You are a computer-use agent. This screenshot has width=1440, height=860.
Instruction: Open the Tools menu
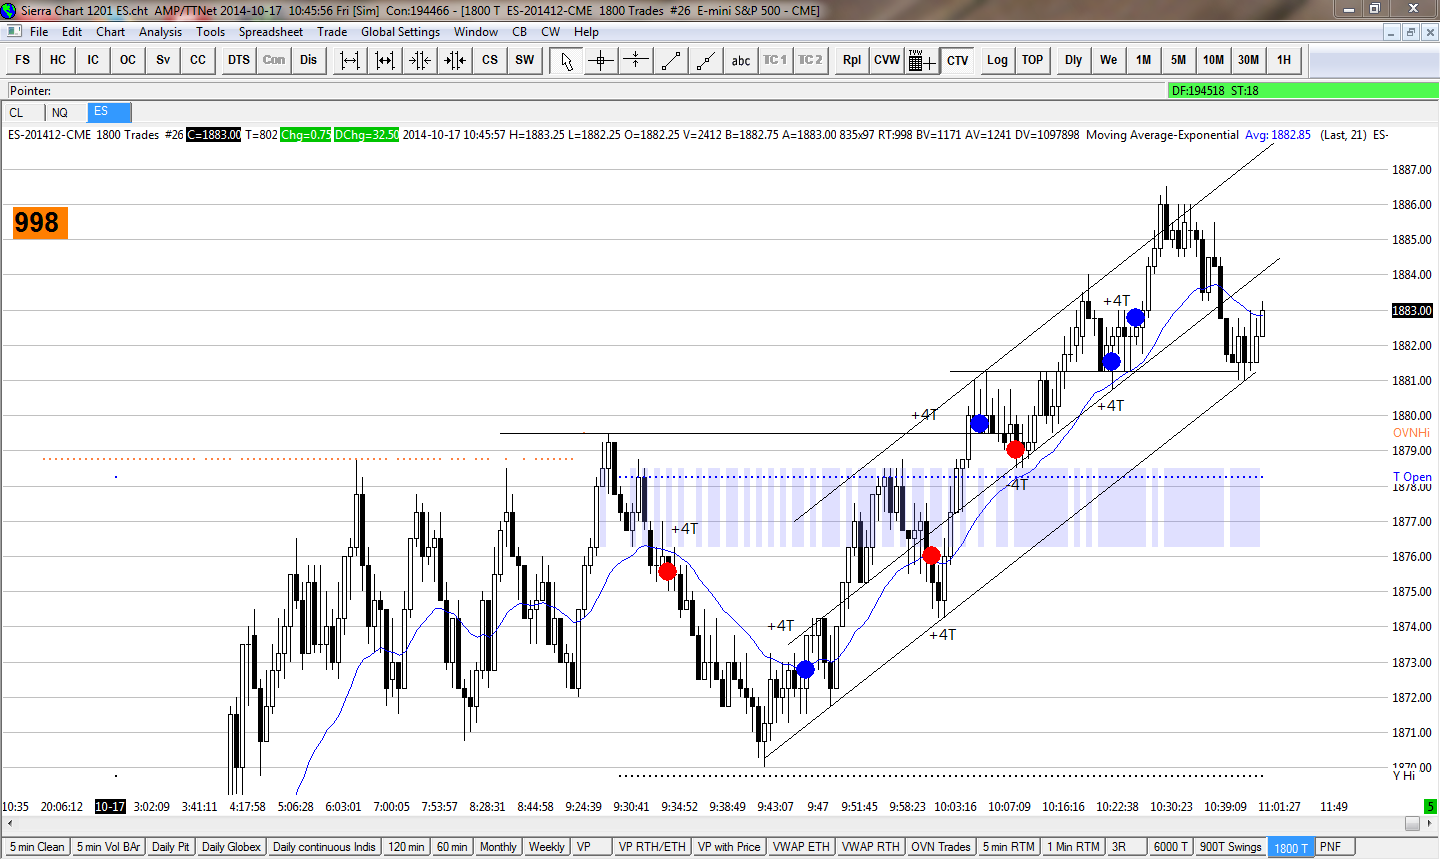(211, 32)
